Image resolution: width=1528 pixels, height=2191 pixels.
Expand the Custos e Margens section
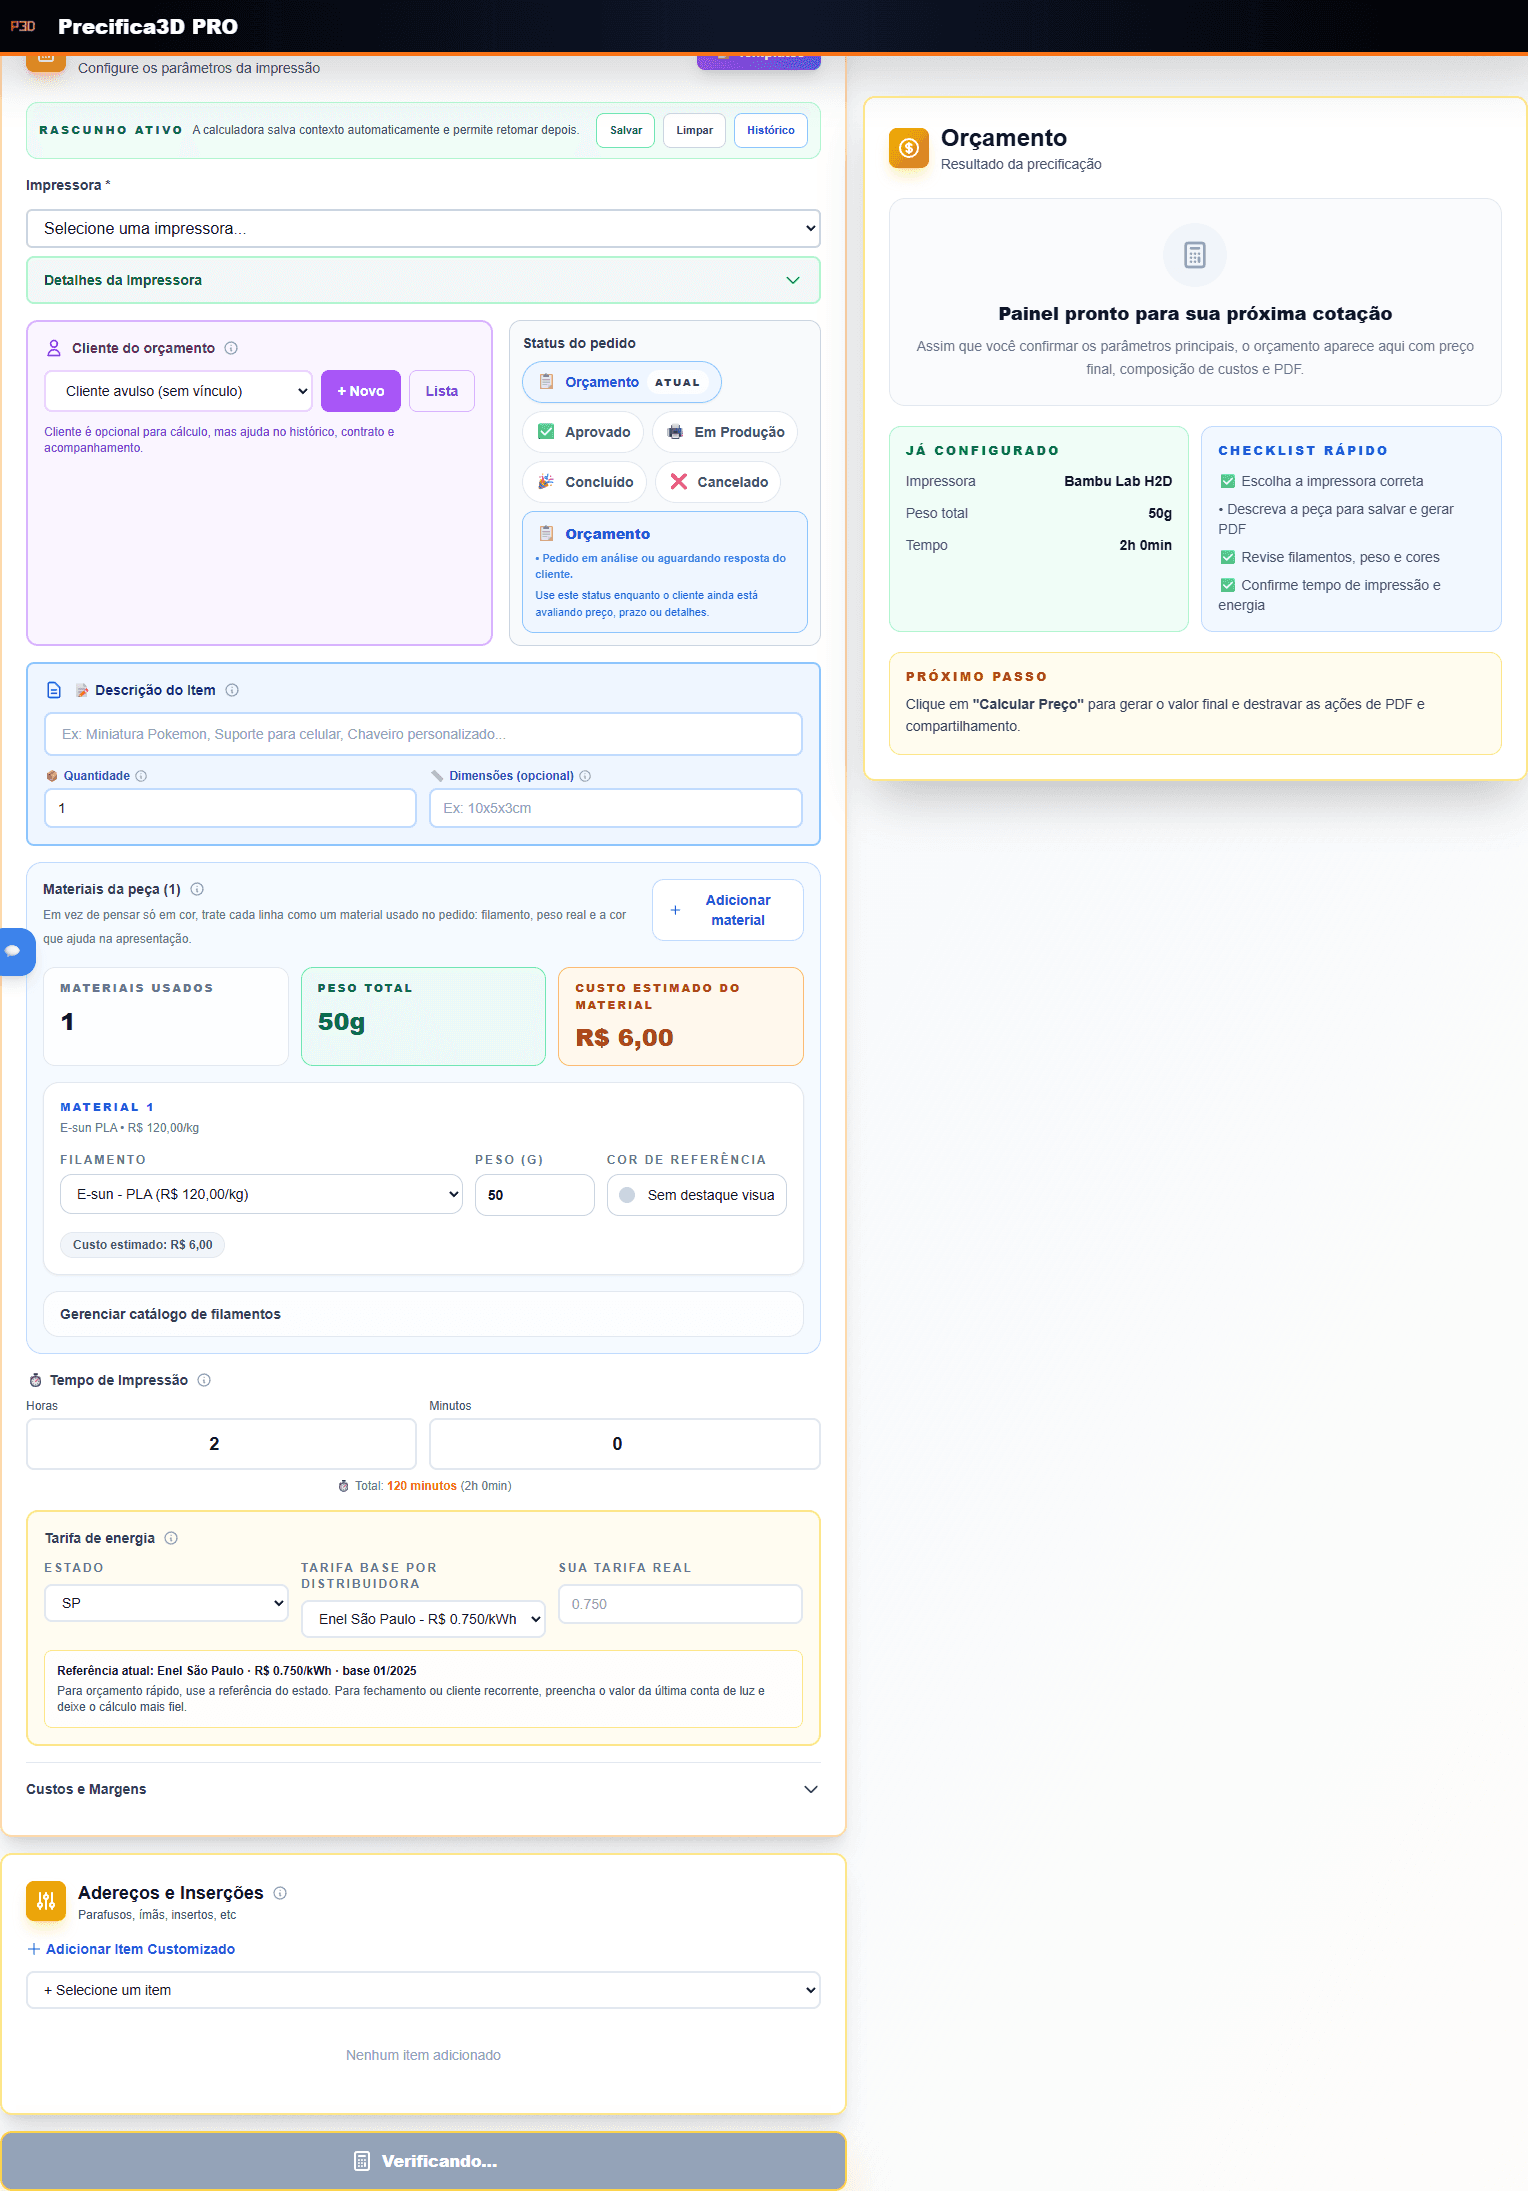point(423,1789)
